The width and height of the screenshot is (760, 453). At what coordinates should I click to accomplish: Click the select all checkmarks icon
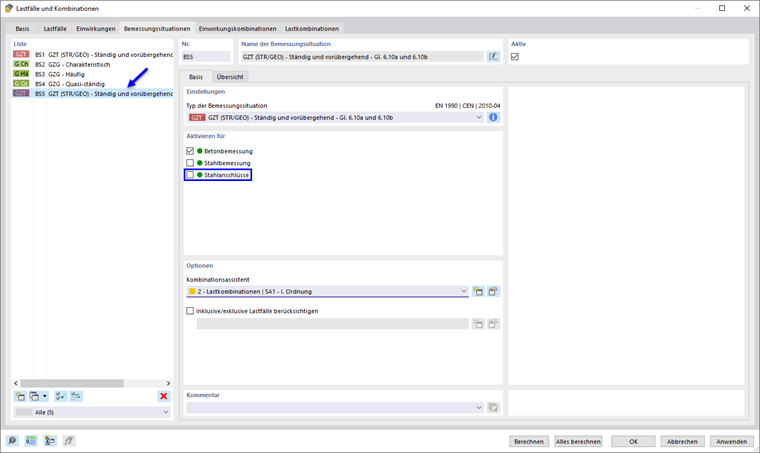tap(60, 396)
